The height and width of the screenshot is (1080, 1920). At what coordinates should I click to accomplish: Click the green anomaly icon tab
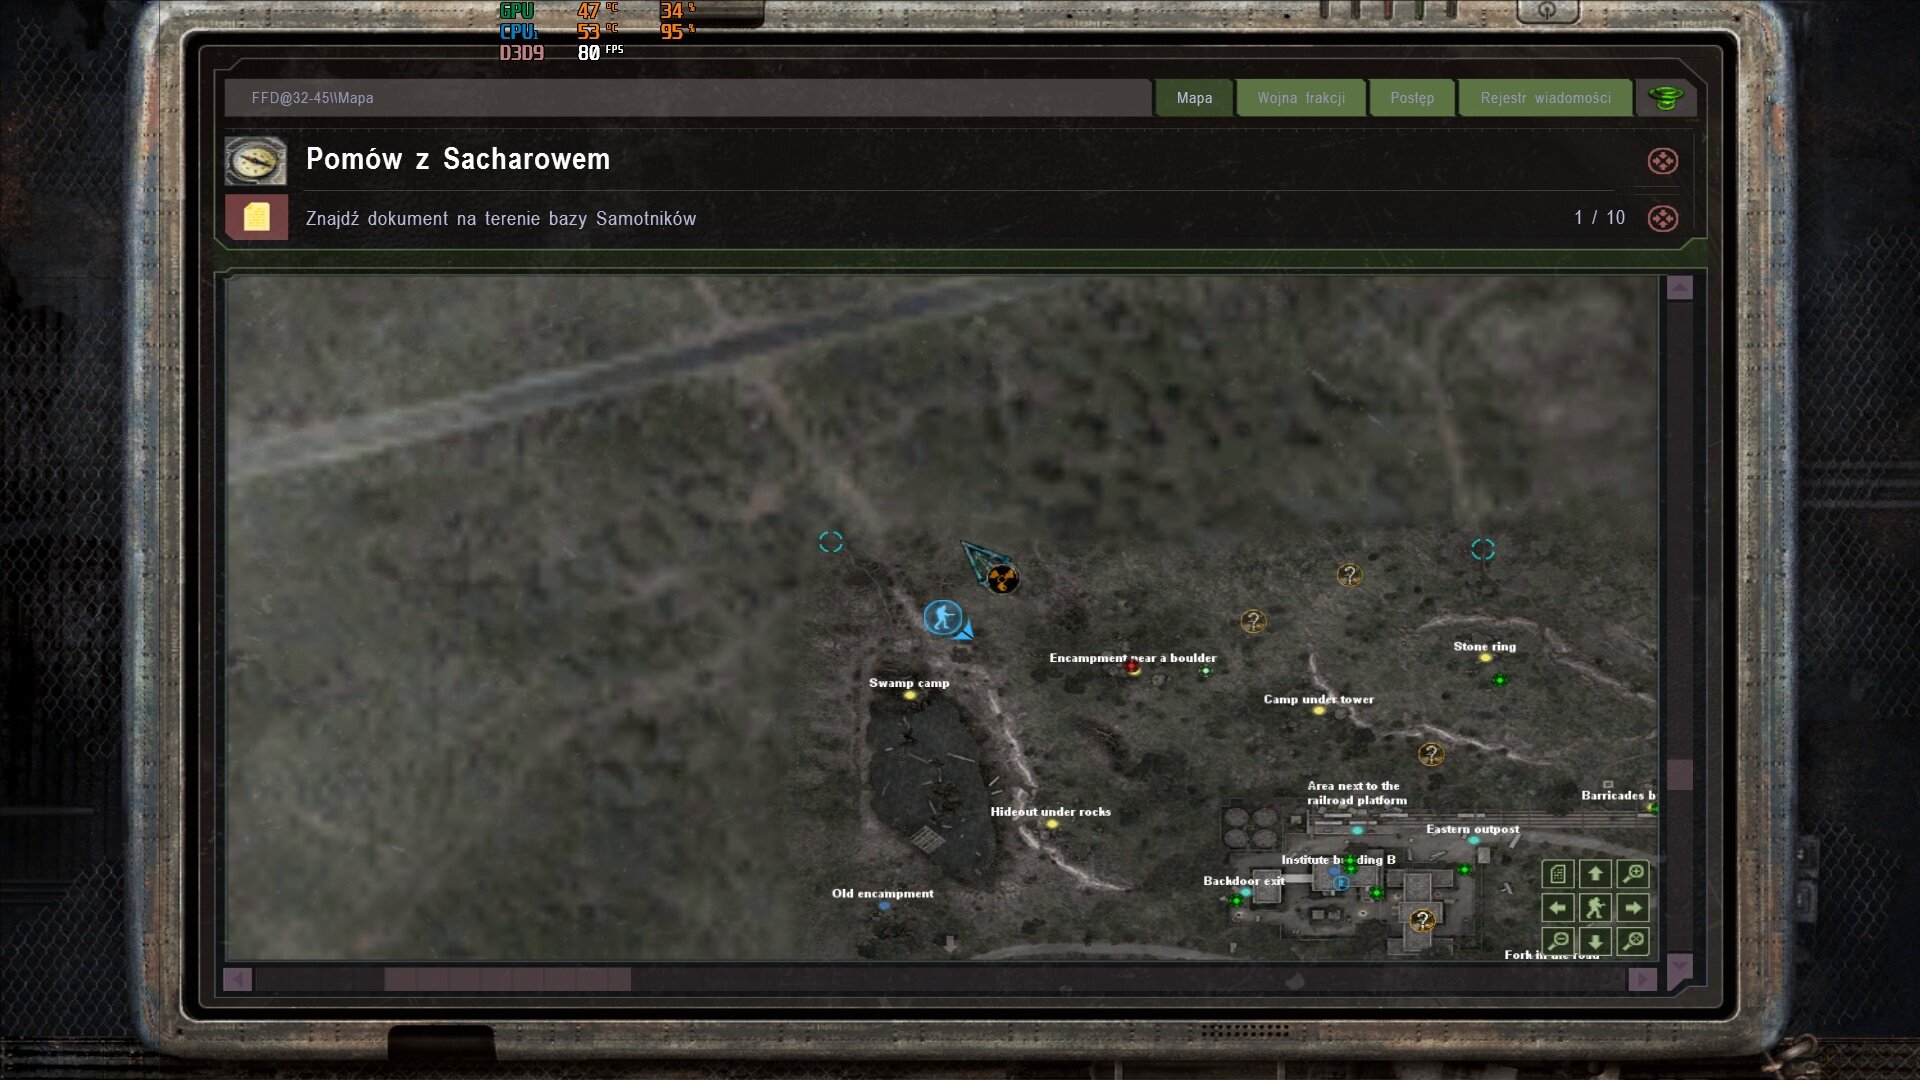[x=1665, y=98]
